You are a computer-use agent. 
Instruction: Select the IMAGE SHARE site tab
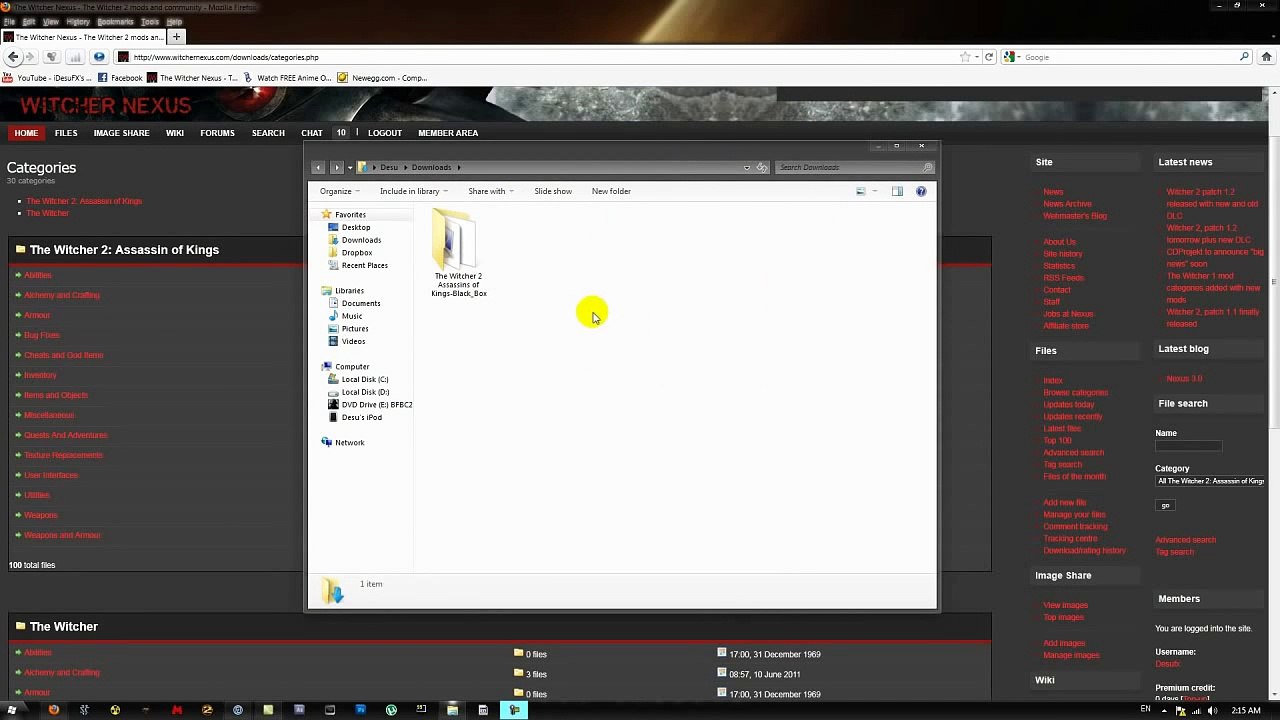(x=121, y=133)
